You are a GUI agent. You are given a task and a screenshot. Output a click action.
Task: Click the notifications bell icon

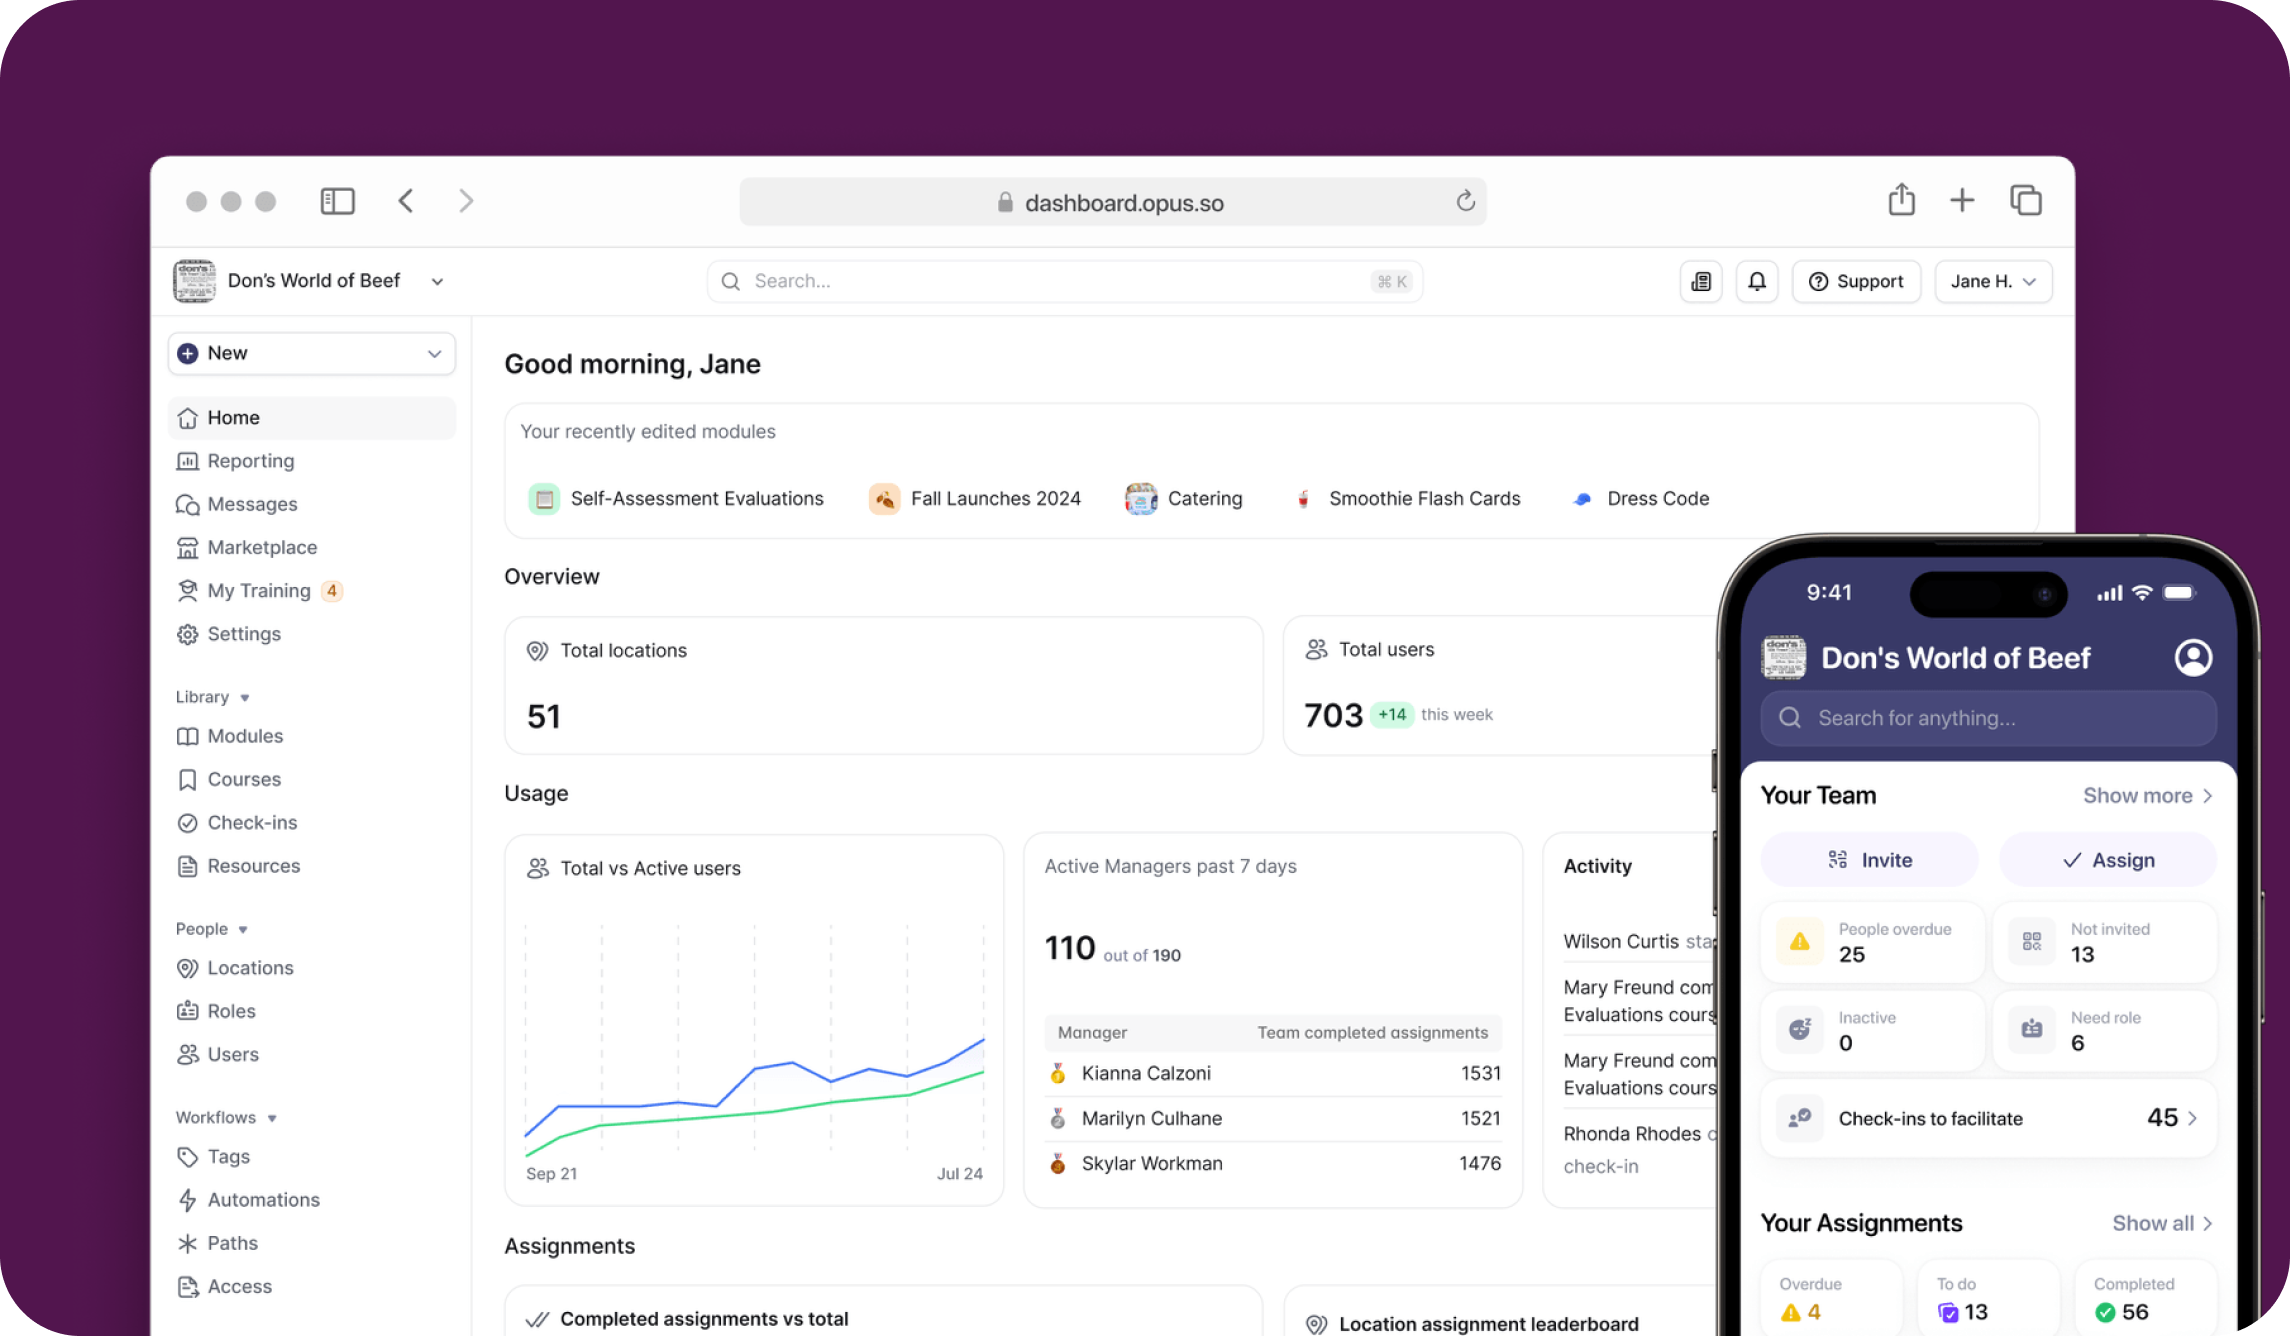point(1756,281)
